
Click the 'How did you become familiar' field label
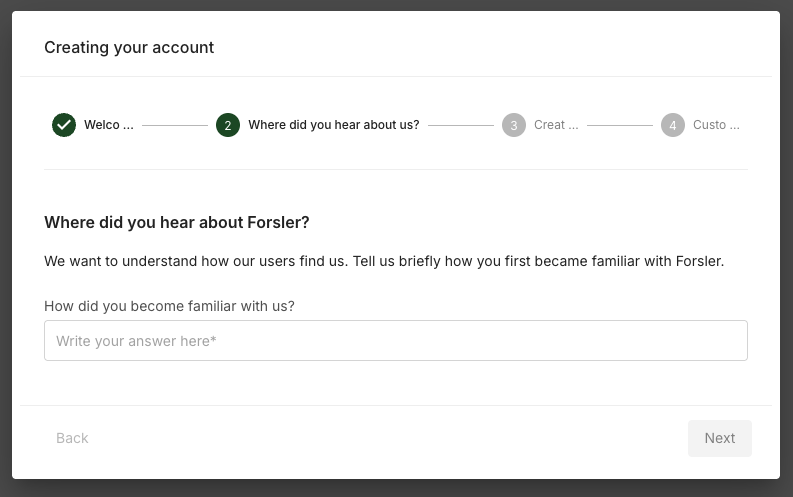(x=169, y=306)
